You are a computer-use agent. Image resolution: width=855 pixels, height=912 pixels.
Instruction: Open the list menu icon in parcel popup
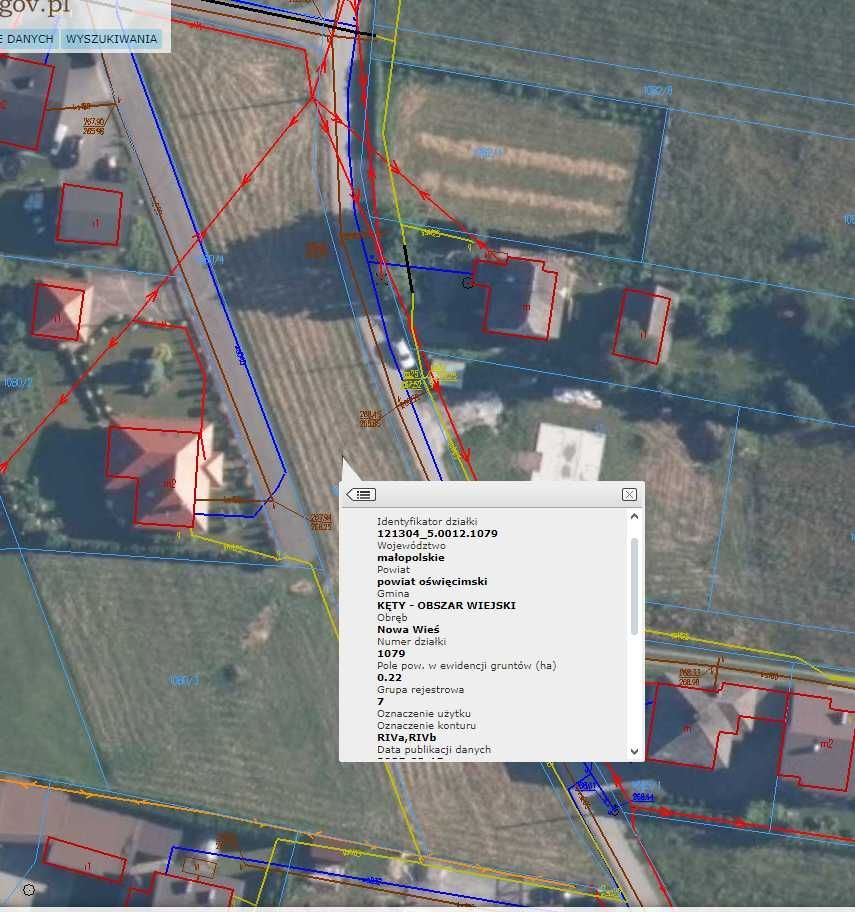click(361, 494)
